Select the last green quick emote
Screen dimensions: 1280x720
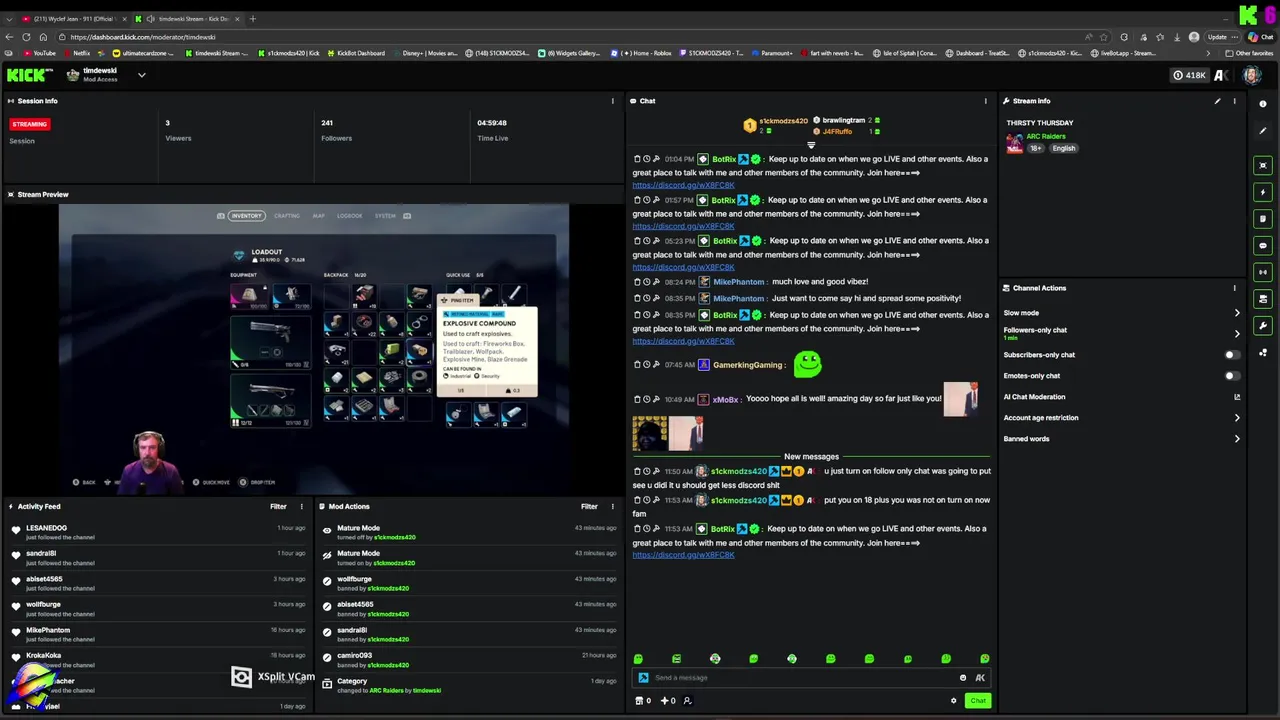(x=985, y=659)
